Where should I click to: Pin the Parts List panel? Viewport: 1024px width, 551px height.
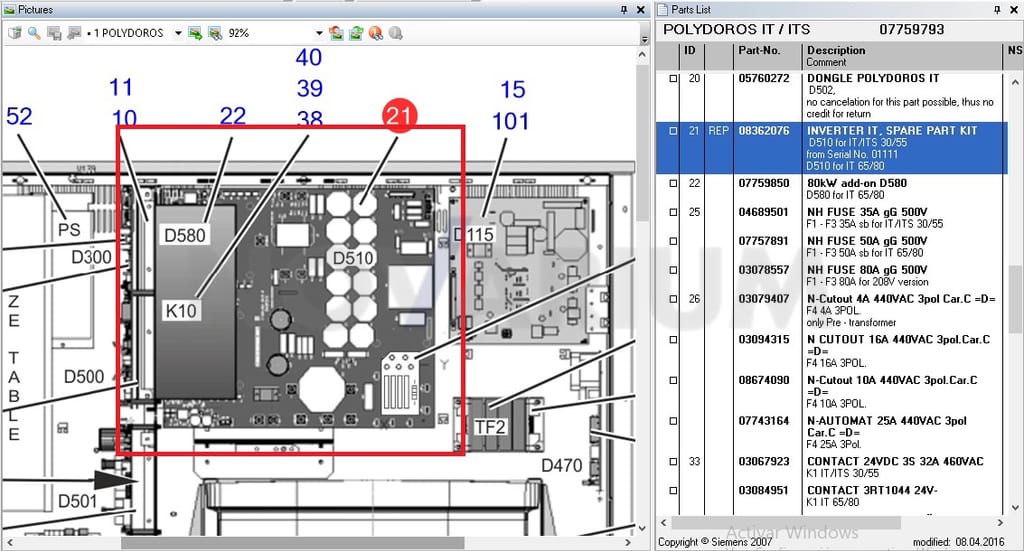pyautogui.click(x=997, y=9)
